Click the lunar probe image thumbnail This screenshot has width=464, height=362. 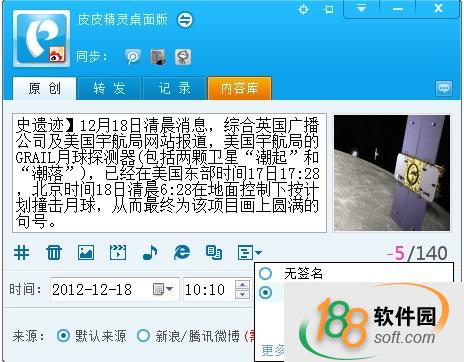tap(392, 173)
